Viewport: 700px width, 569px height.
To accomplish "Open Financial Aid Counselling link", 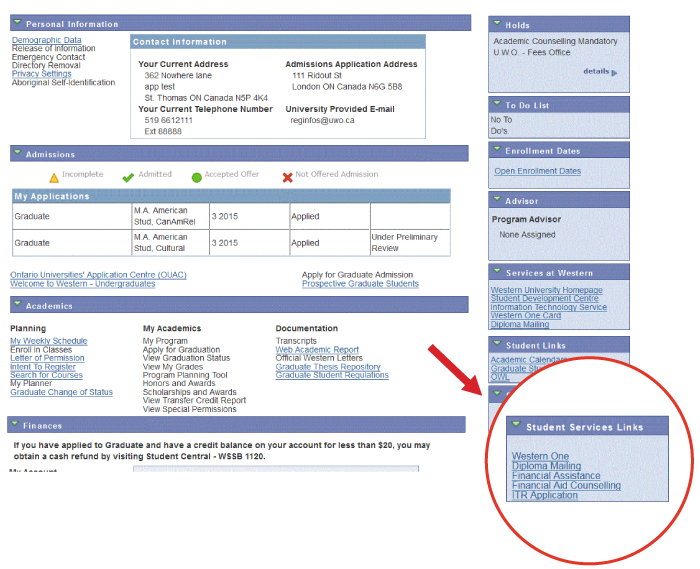I will pos(566,486).
